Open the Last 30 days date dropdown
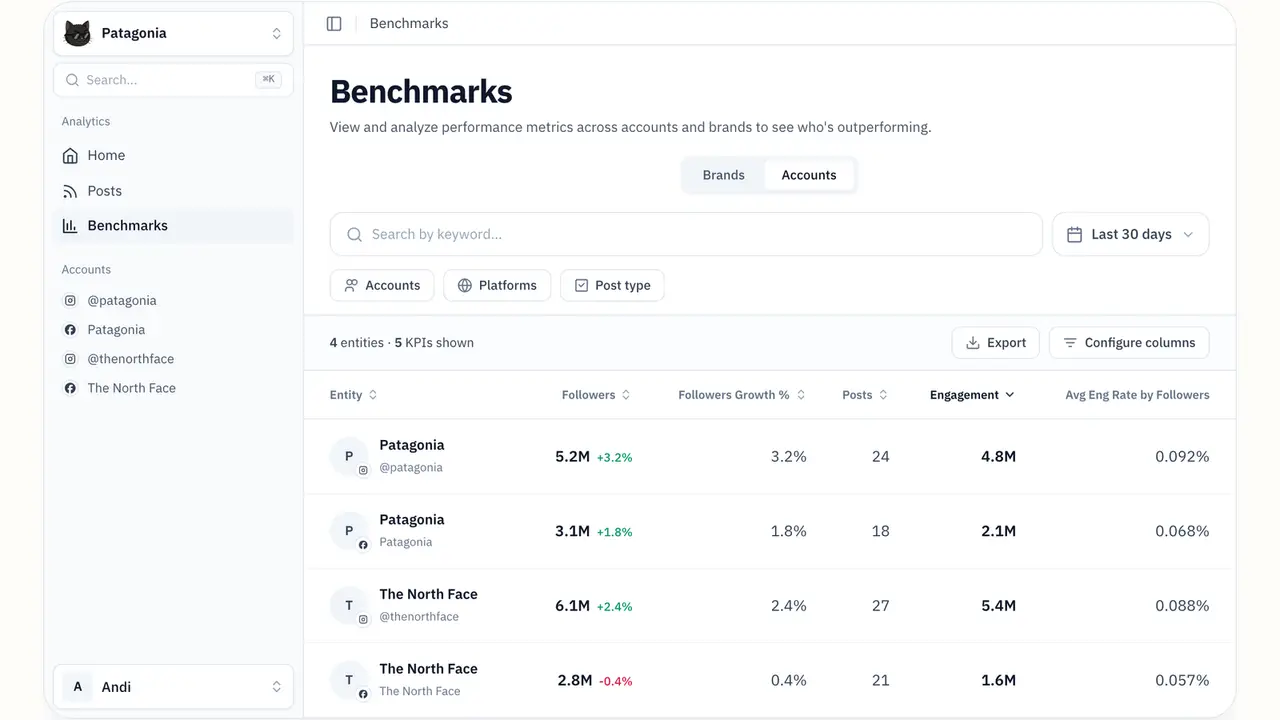The width and height of the screenshot is (1280, 720). click(x=1131, y=234)
